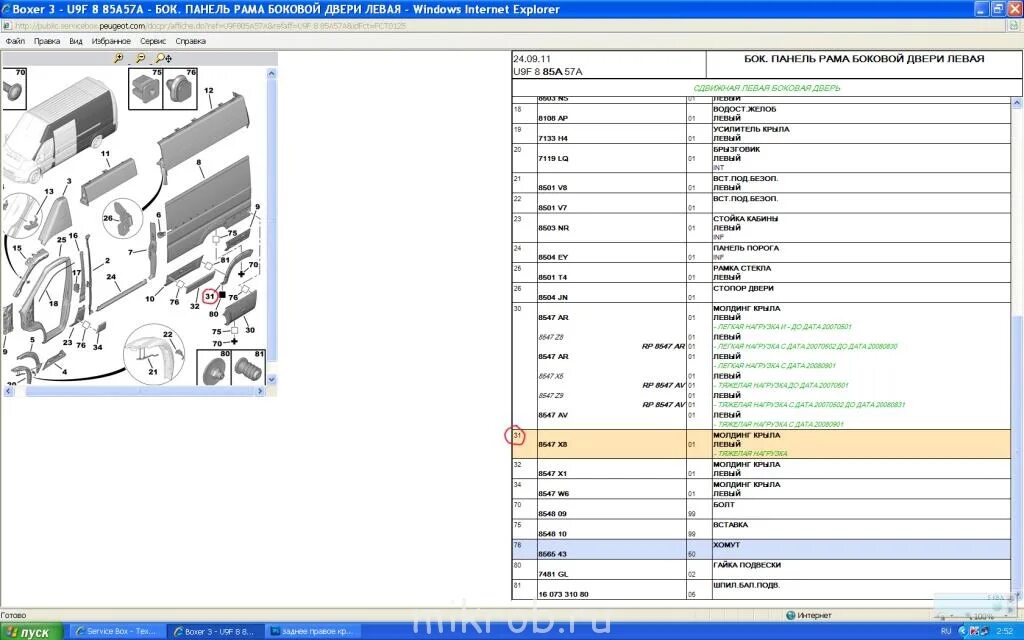Click part number 8548 09
Screen dimensions: 1024x640
[x=552, y=514]
